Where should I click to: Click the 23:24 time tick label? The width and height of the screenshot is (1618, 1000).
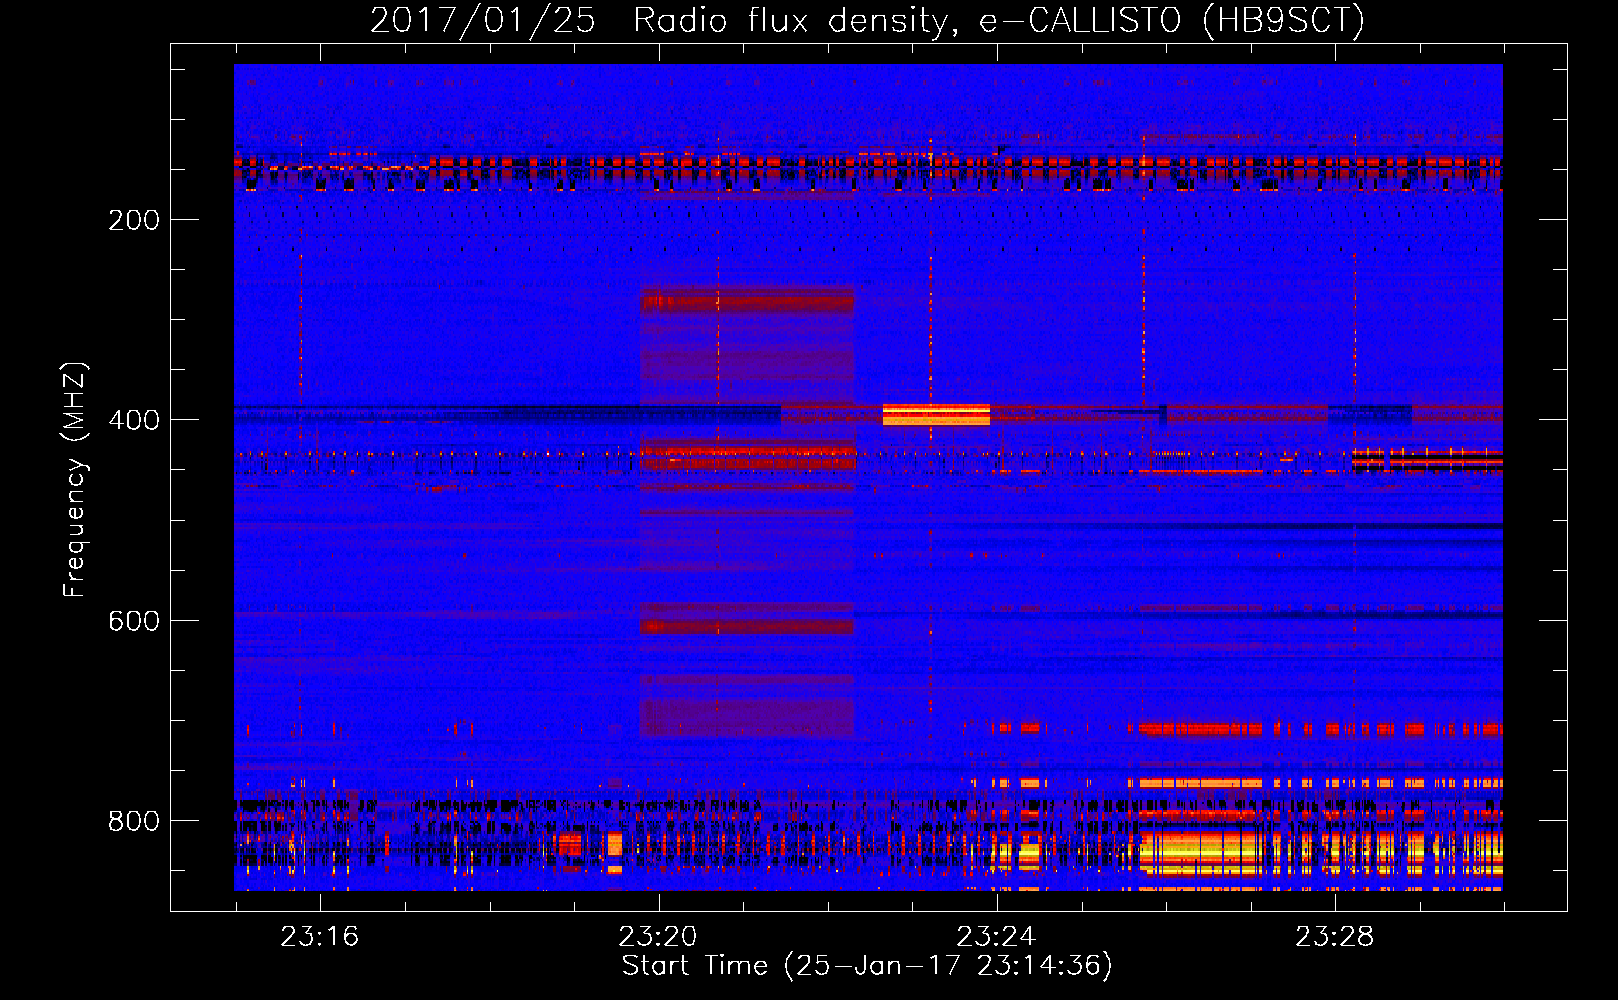click(996, 936)
